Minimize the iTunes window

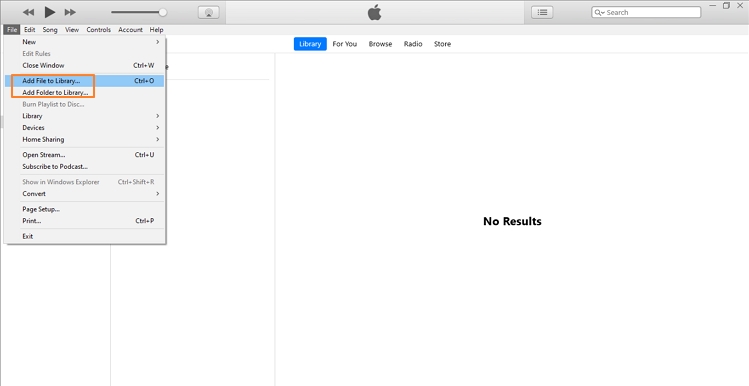click(x=712, y=6)
